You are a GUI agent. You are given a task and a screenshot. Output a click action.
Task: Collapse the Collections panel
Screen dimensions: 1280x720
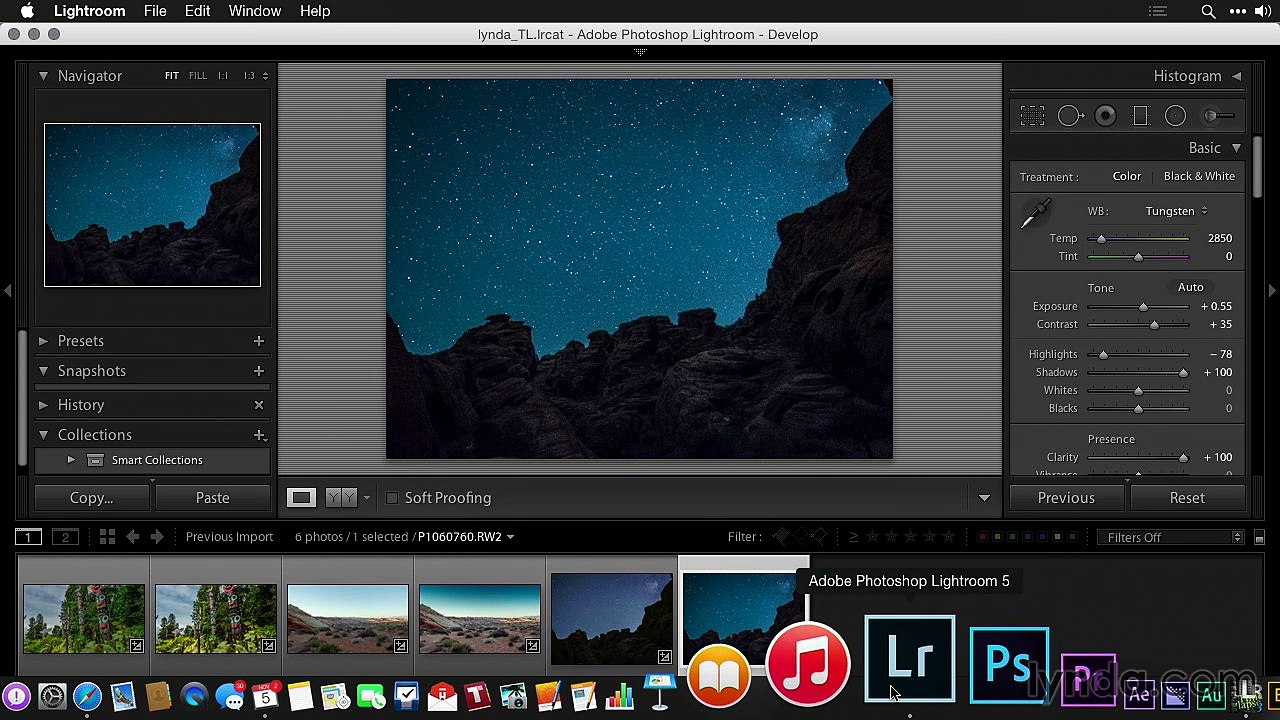click(43, 435)
